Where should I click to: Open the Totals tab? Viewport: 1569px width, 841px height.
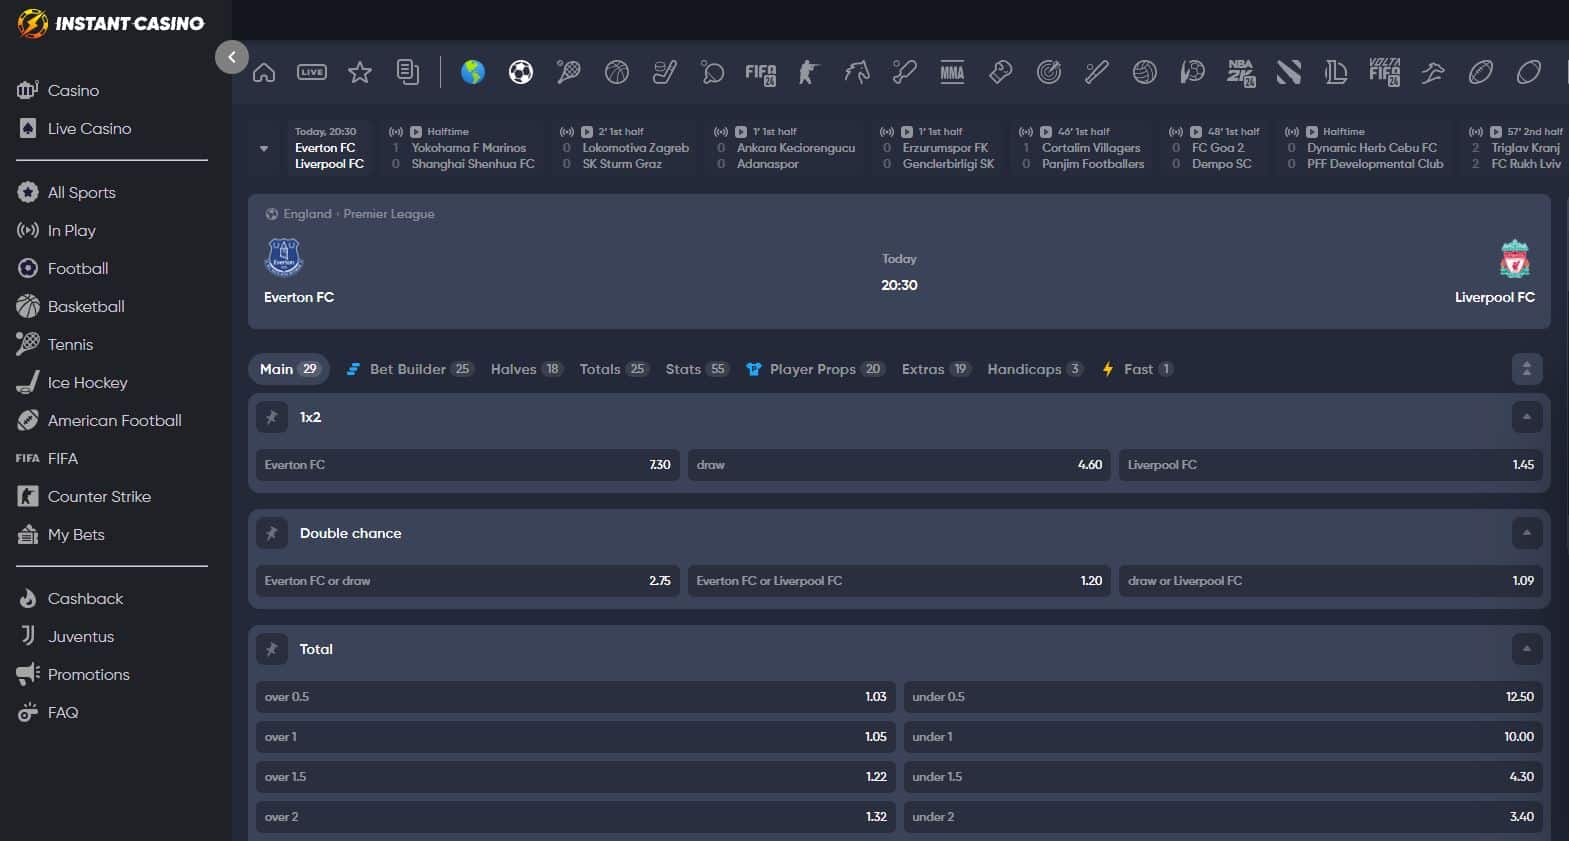click(x=614, y=369)
